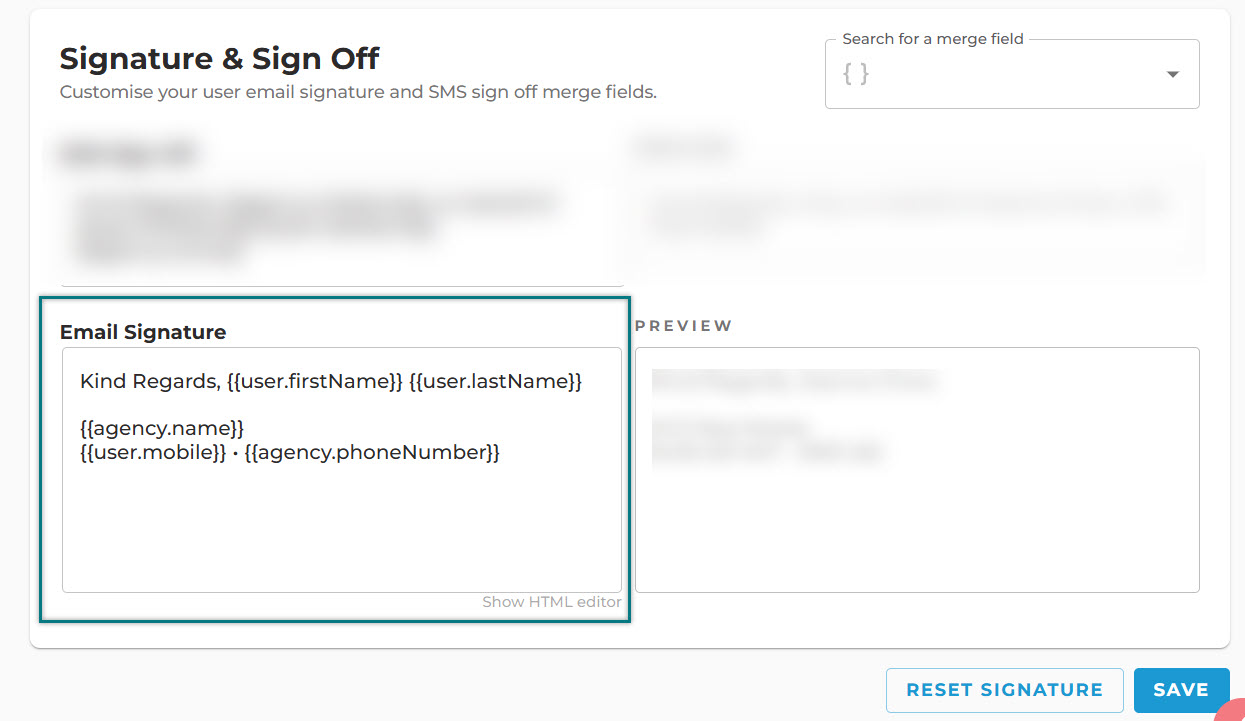1245x721 pixels.
Task: Click the Show HTML editor link
Action: [551, 602]
